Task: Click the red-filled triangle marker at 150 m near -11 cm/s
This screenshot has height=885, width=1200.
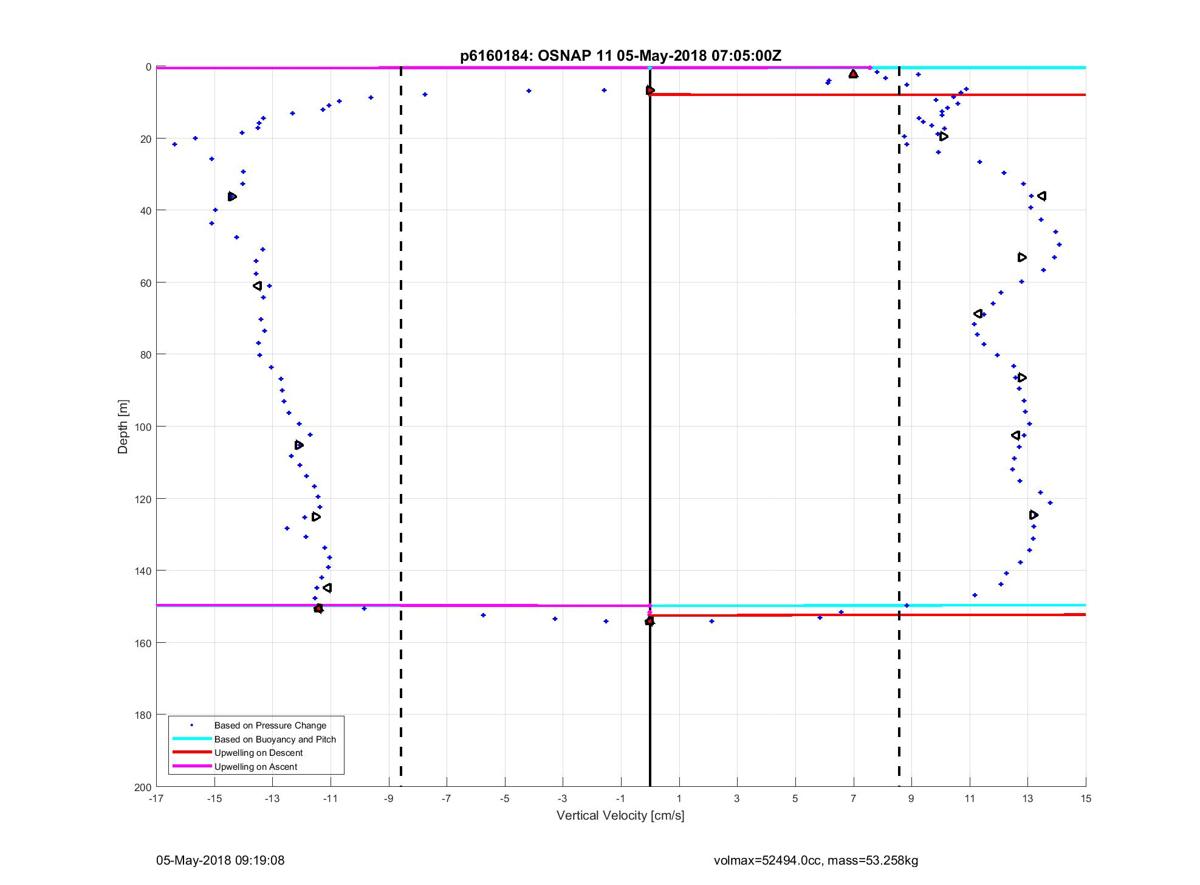Action: (318, 608)
